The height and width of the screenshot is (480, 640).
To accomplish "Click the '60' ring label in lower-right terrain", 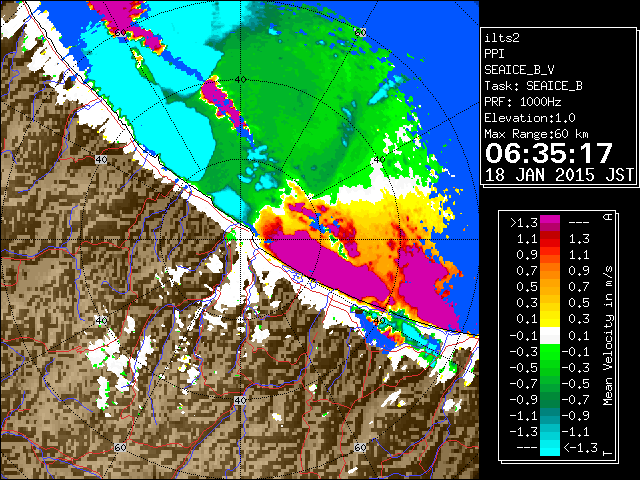I will [x=360, y=448].
